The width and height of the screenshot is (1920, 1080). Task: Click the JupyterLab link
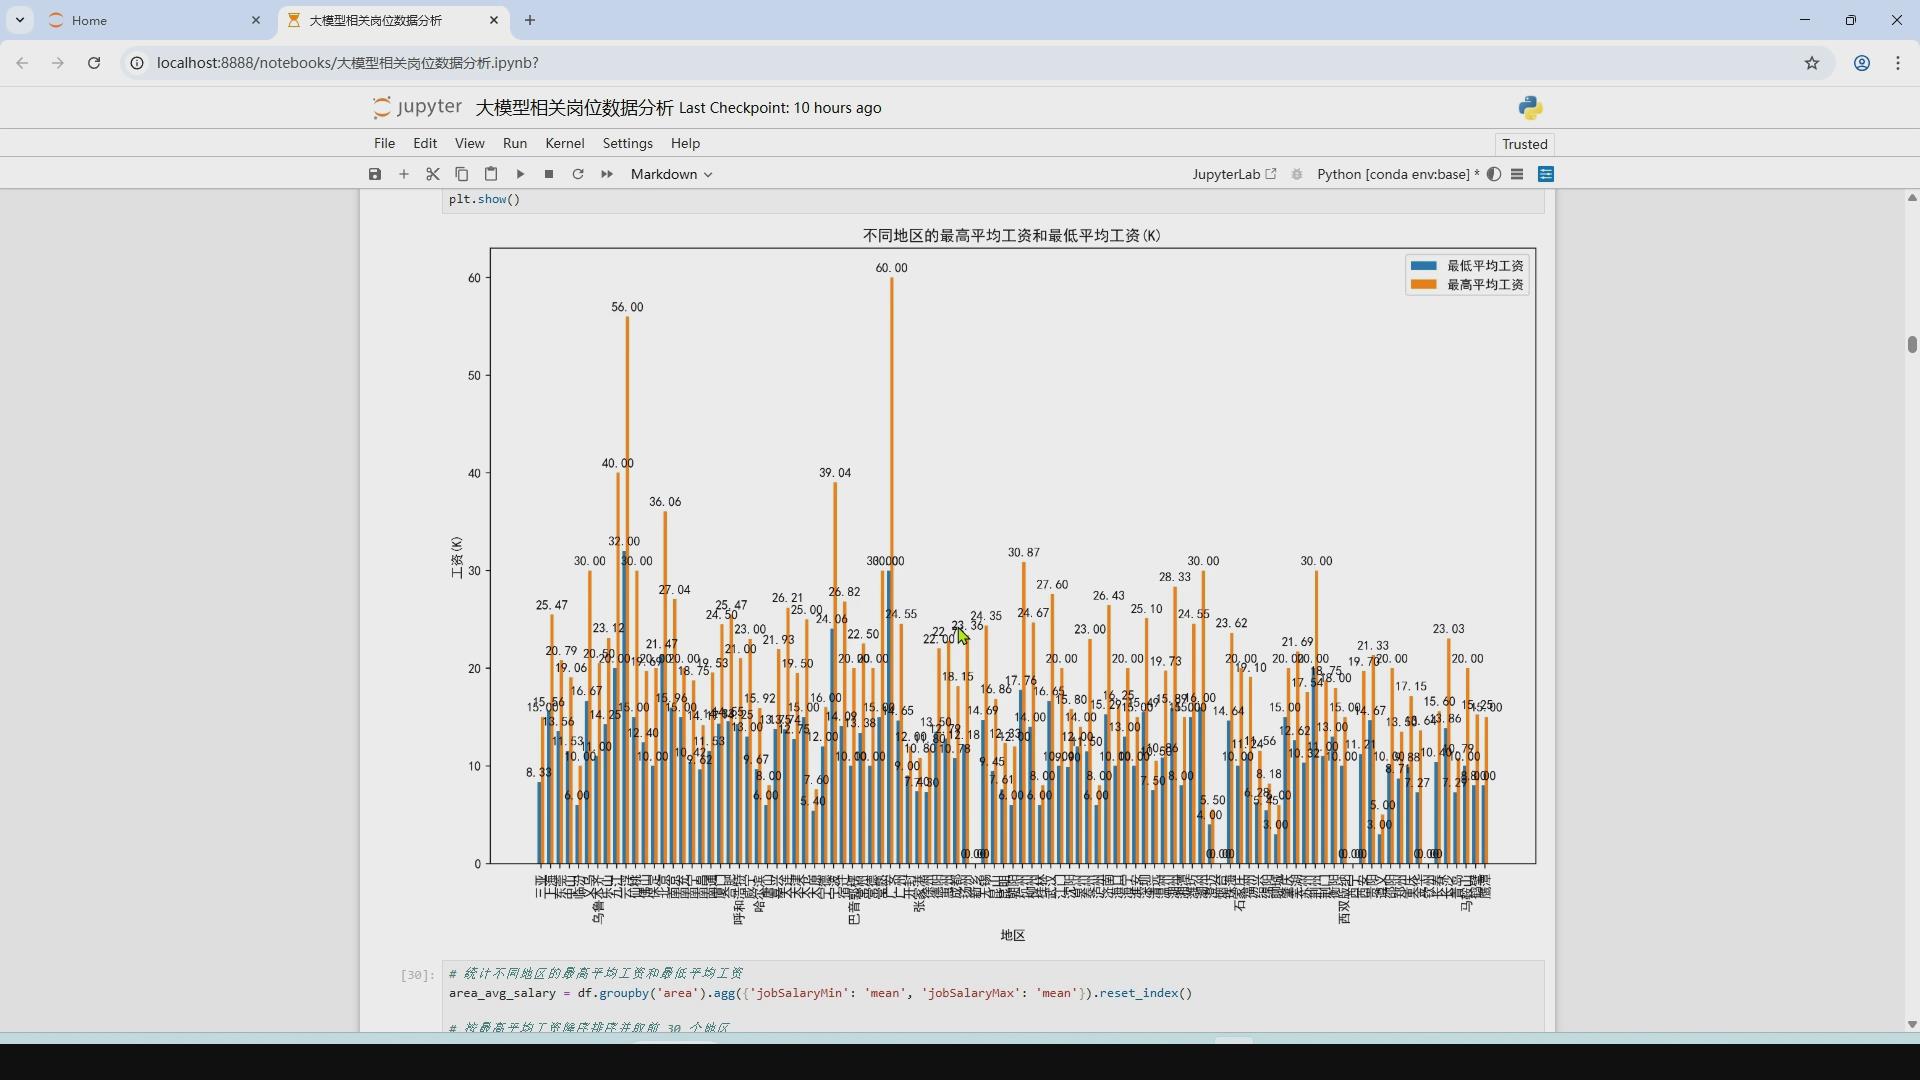tap(1233, 174)
